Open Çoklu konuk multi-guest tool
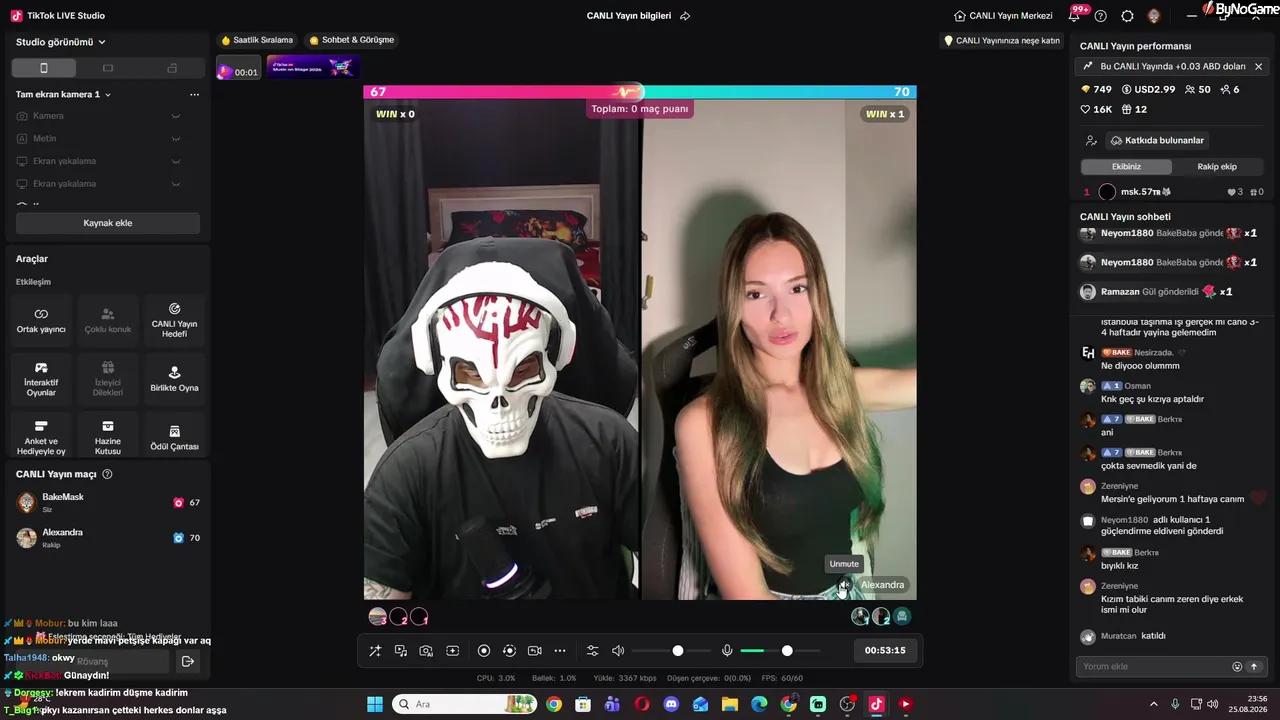Image resolution: width=1280 pixels, height=720 pixels. pos(108,320)
